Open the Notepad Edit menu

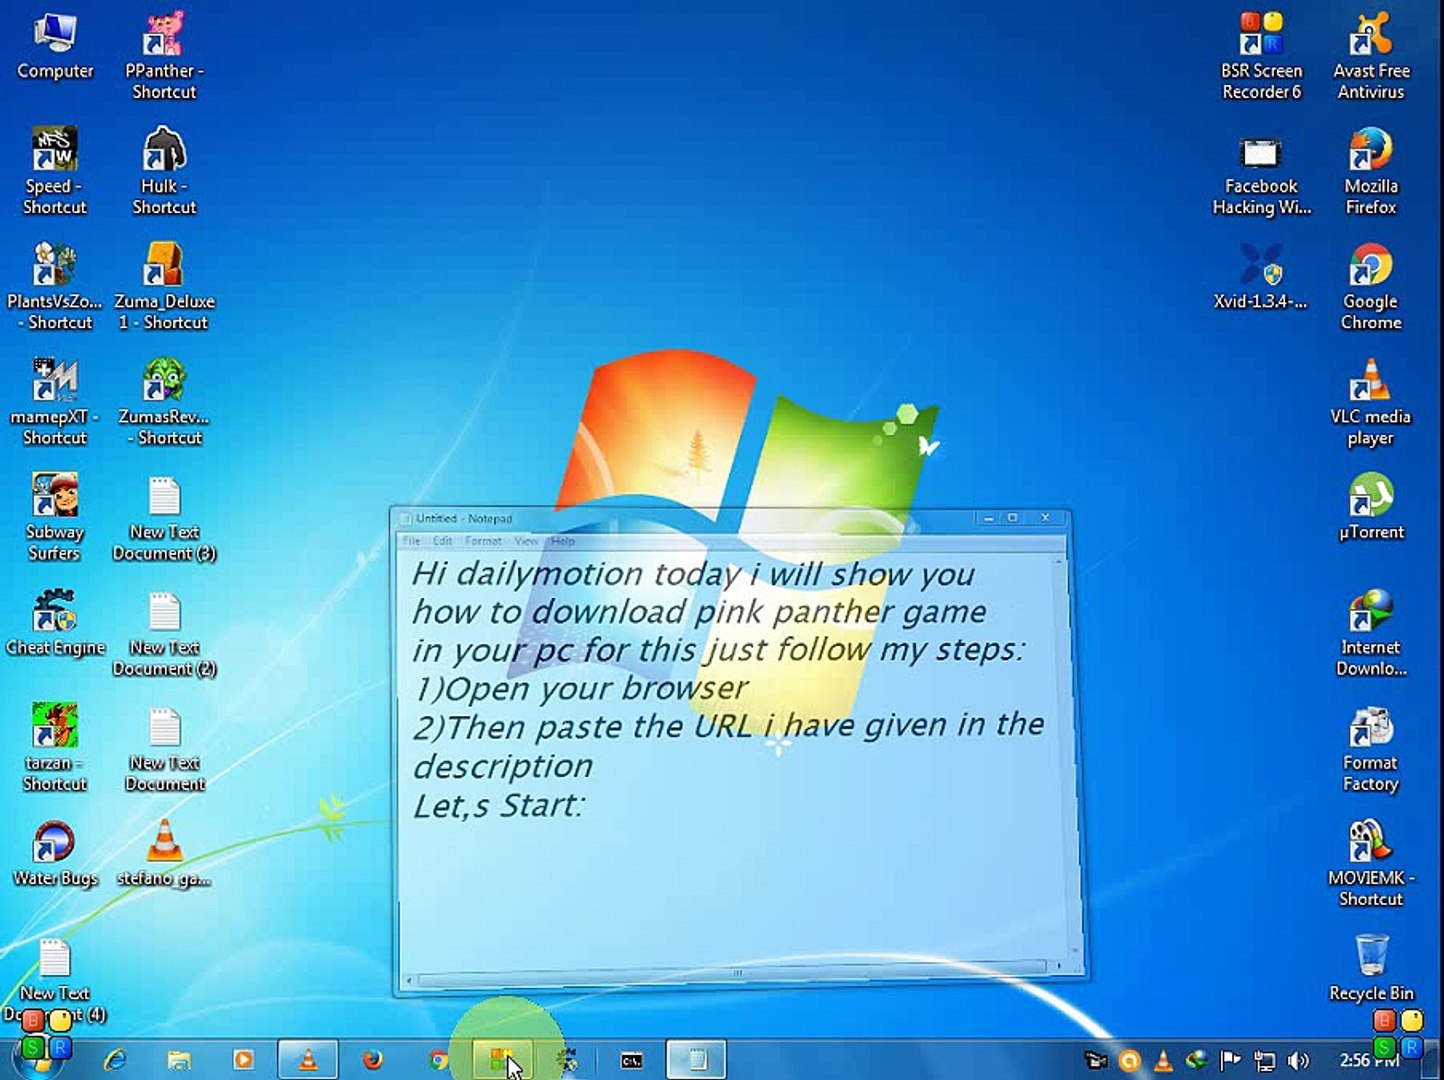pyautogui.click(x=442, y=541)
